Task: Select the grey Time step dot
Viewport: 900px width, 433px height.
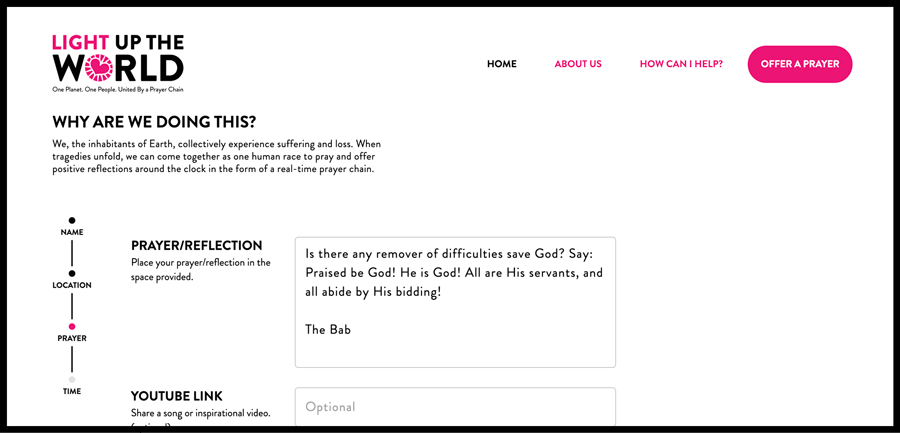Action: click(x=72, y=380)
